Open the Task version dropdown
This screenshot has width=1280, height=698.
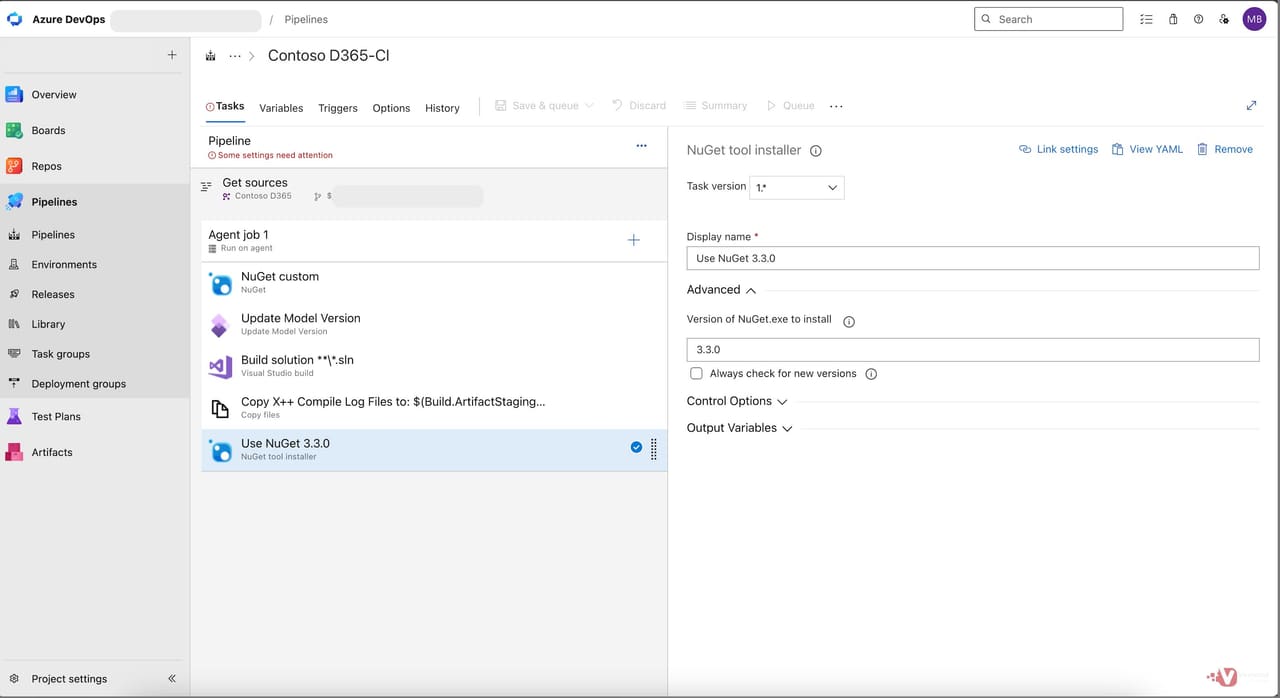point(797,187)
